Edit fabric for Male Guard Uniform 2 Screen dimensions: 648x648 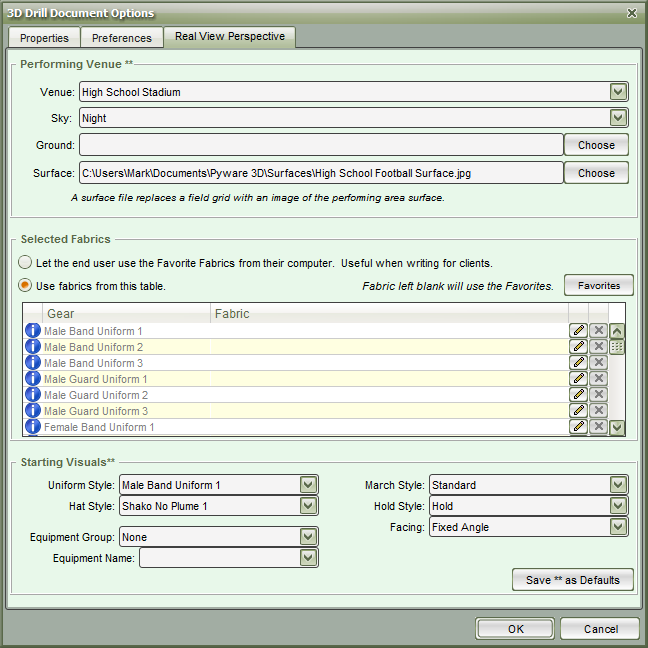[x=579, y=394]
